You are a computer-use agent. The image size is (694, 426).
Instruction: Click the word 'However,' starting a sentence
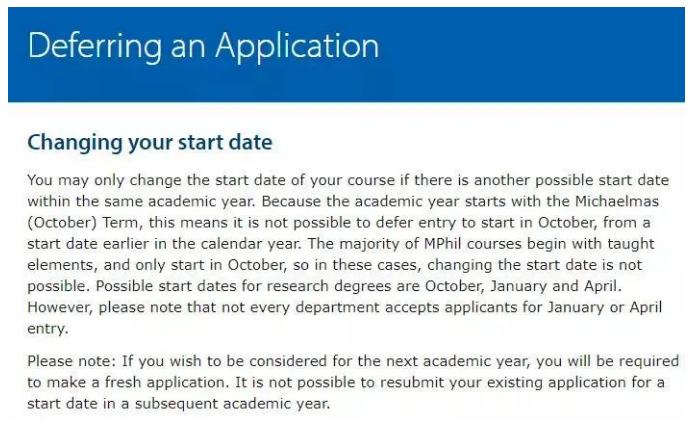coord(60,307)
